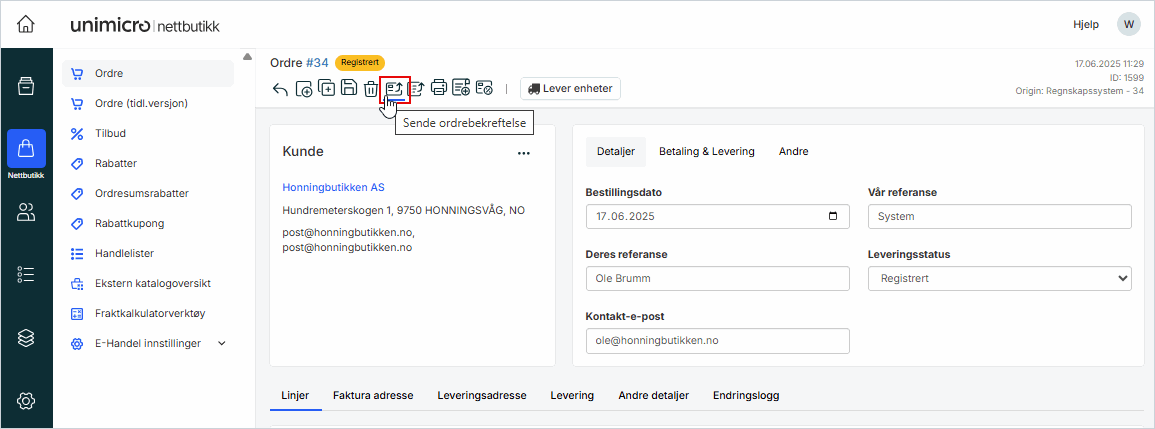Delete the order with the trash icon
This screenshot has height=429, width=1155.
pos(371,89)
